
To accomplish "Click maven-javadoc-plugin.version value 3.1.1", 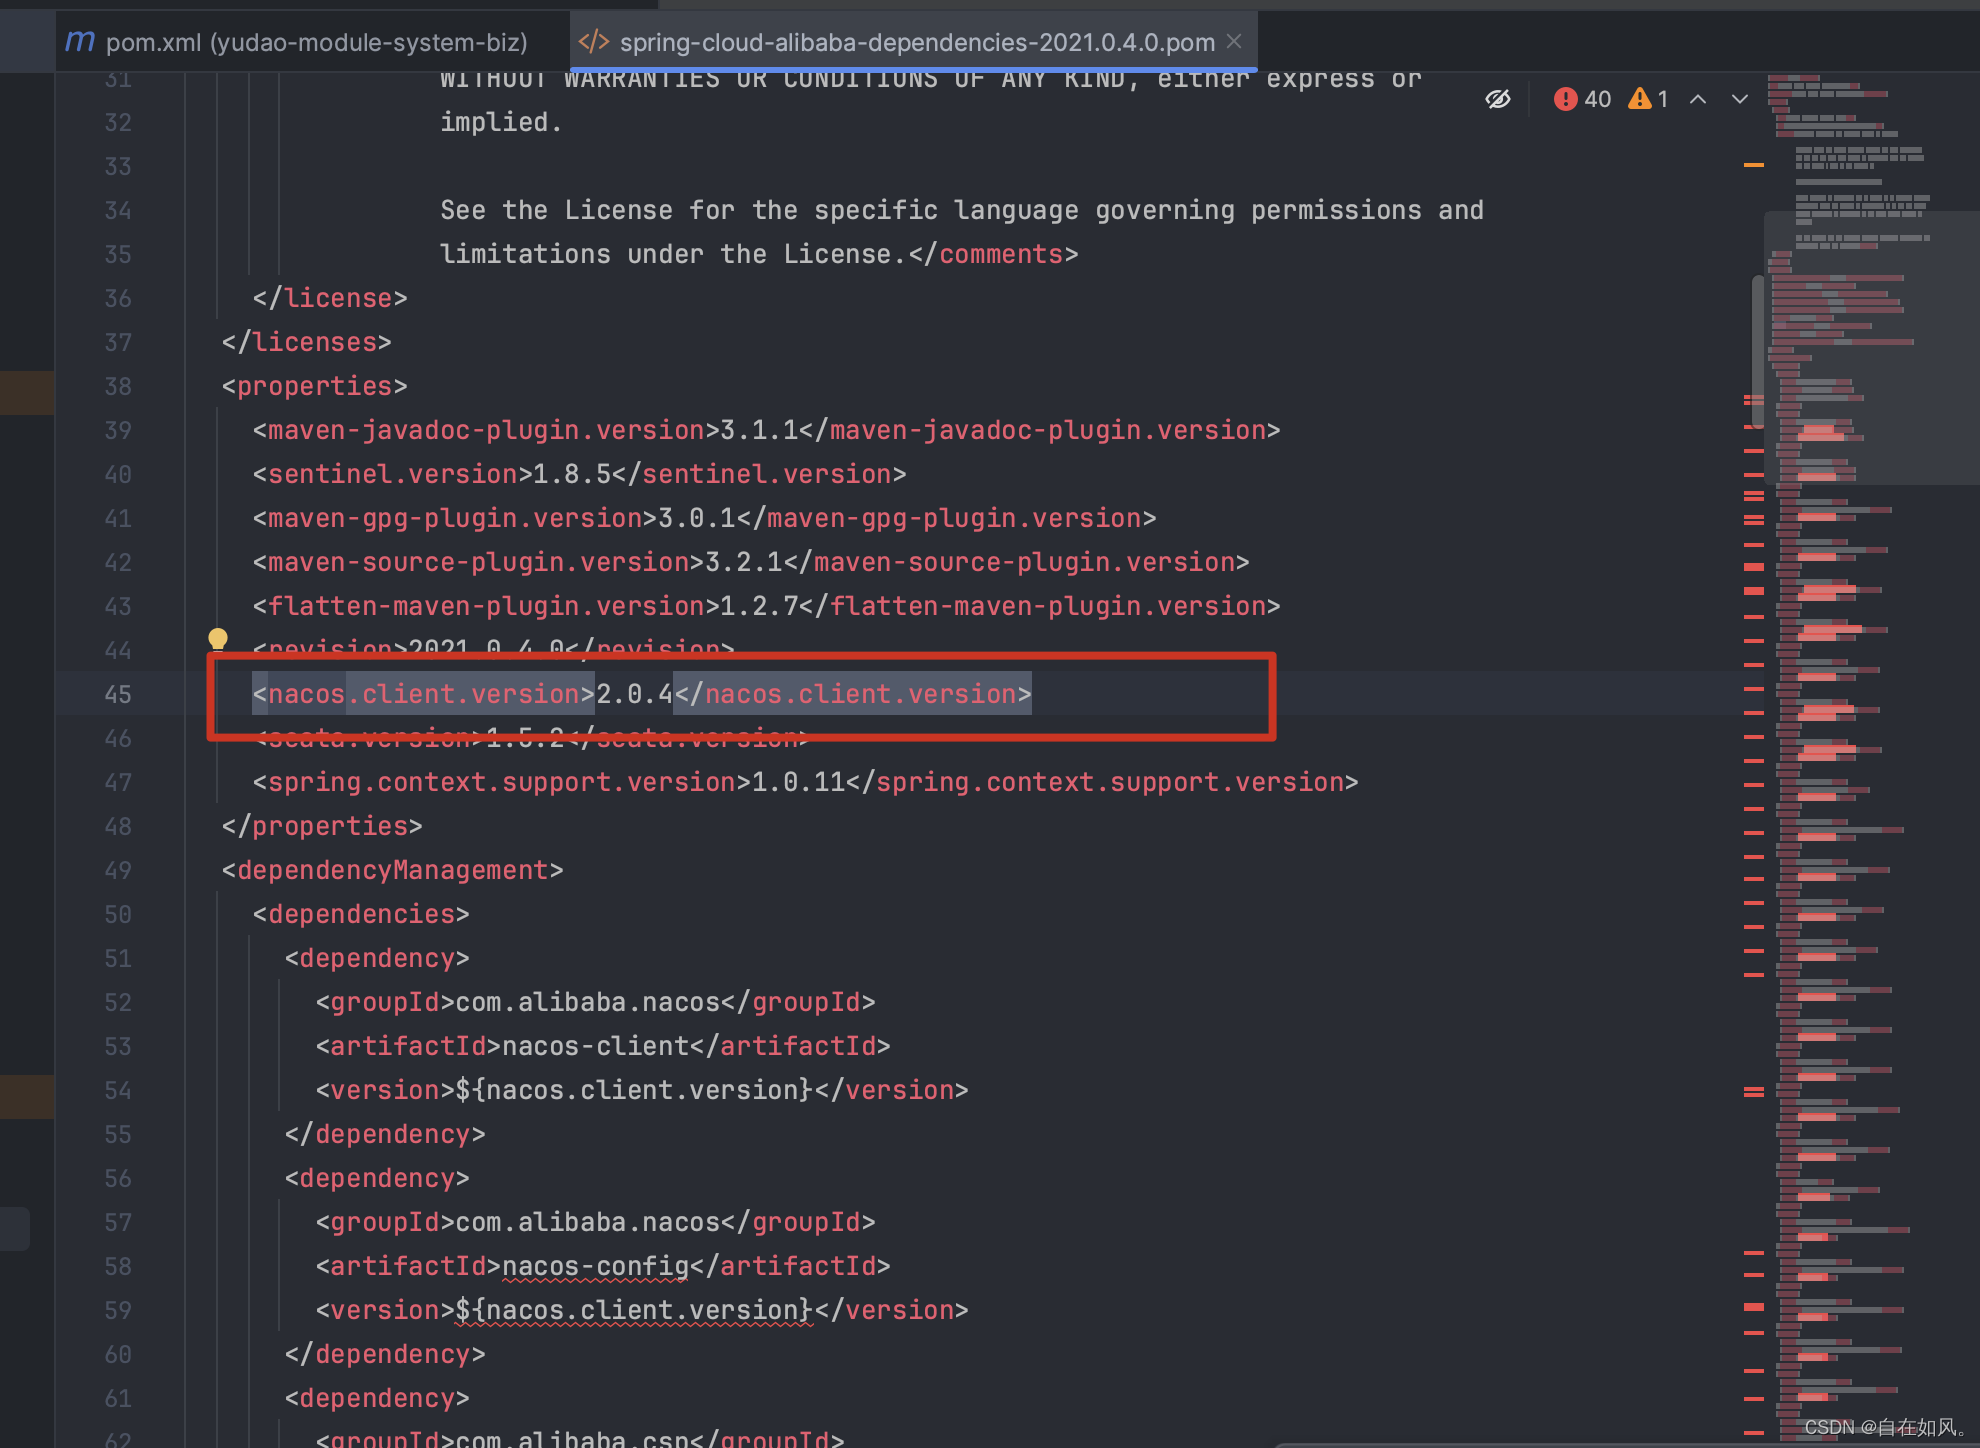I will click(759, 430).
